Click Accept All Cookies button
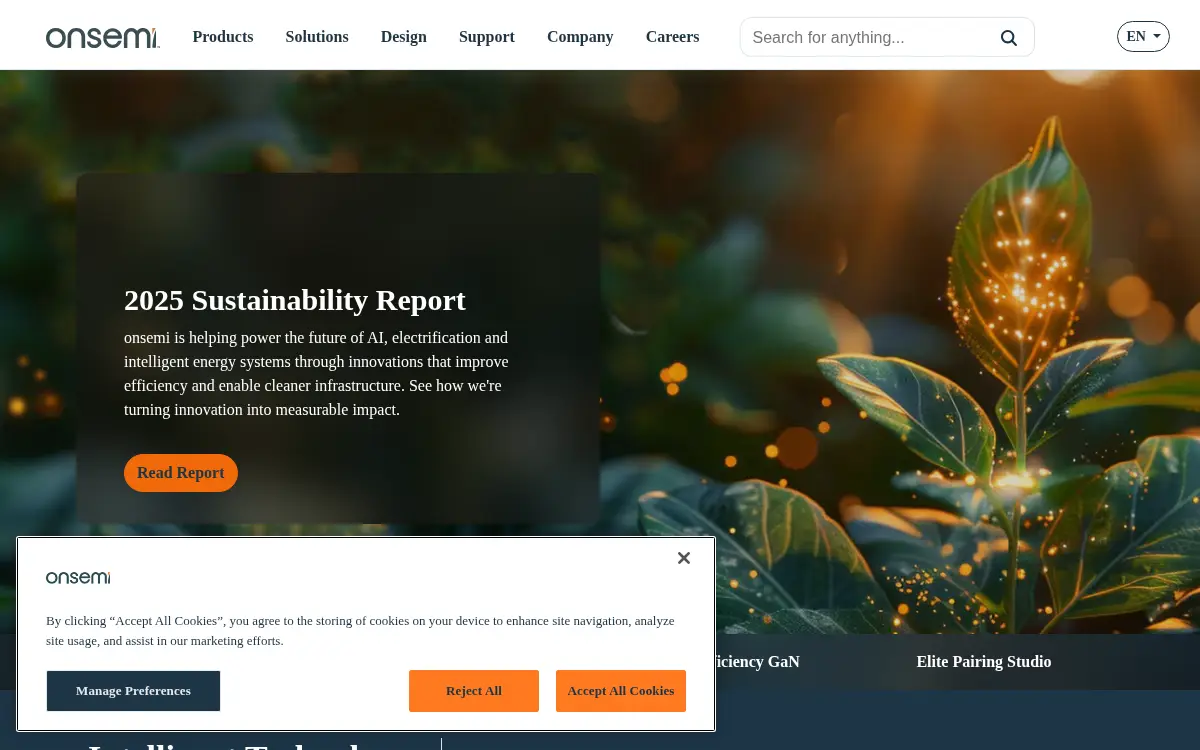Viewport: 1200px width, 750px height. [x=621, y=691]
